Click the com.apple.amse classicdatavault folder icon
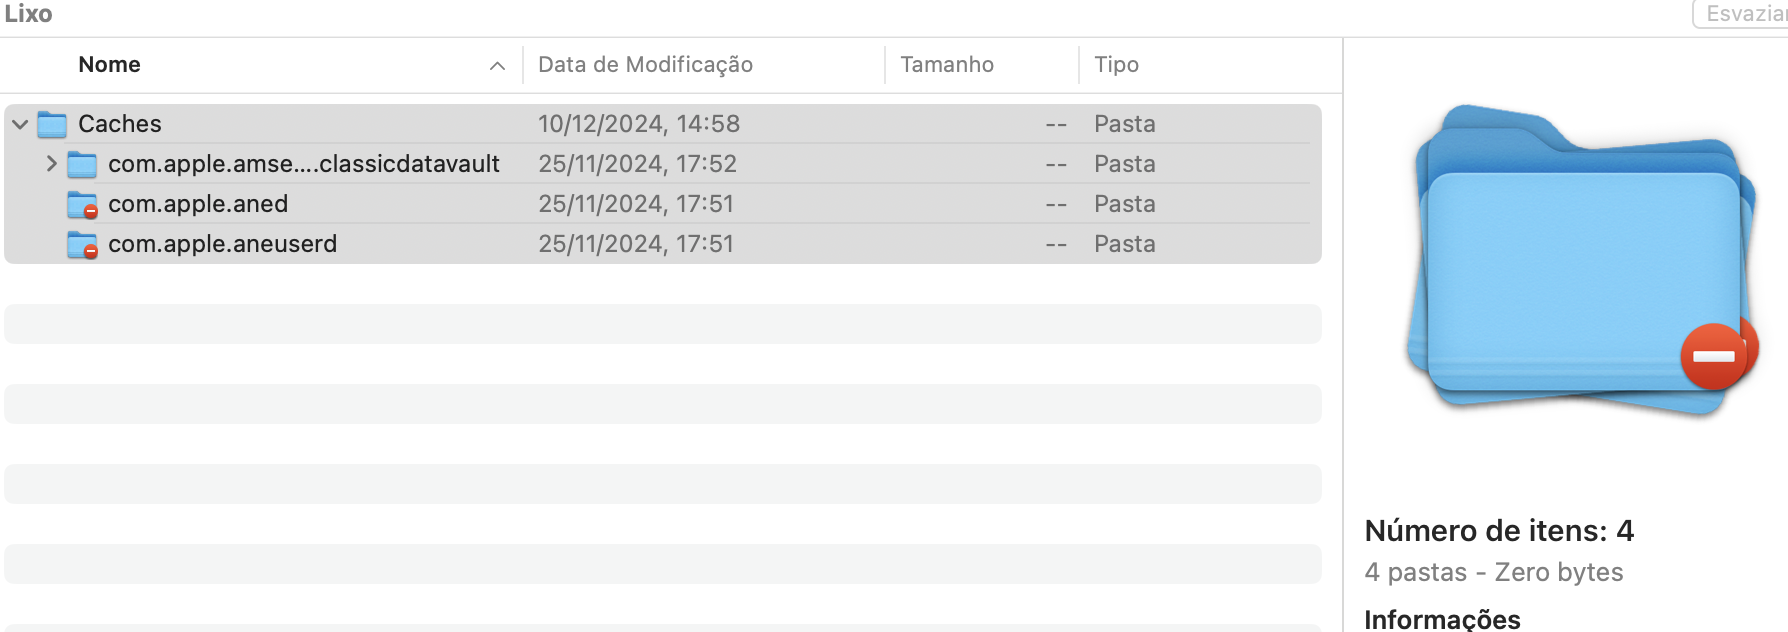This screenshot has height=632, width=1788. (x=82, y=164)
